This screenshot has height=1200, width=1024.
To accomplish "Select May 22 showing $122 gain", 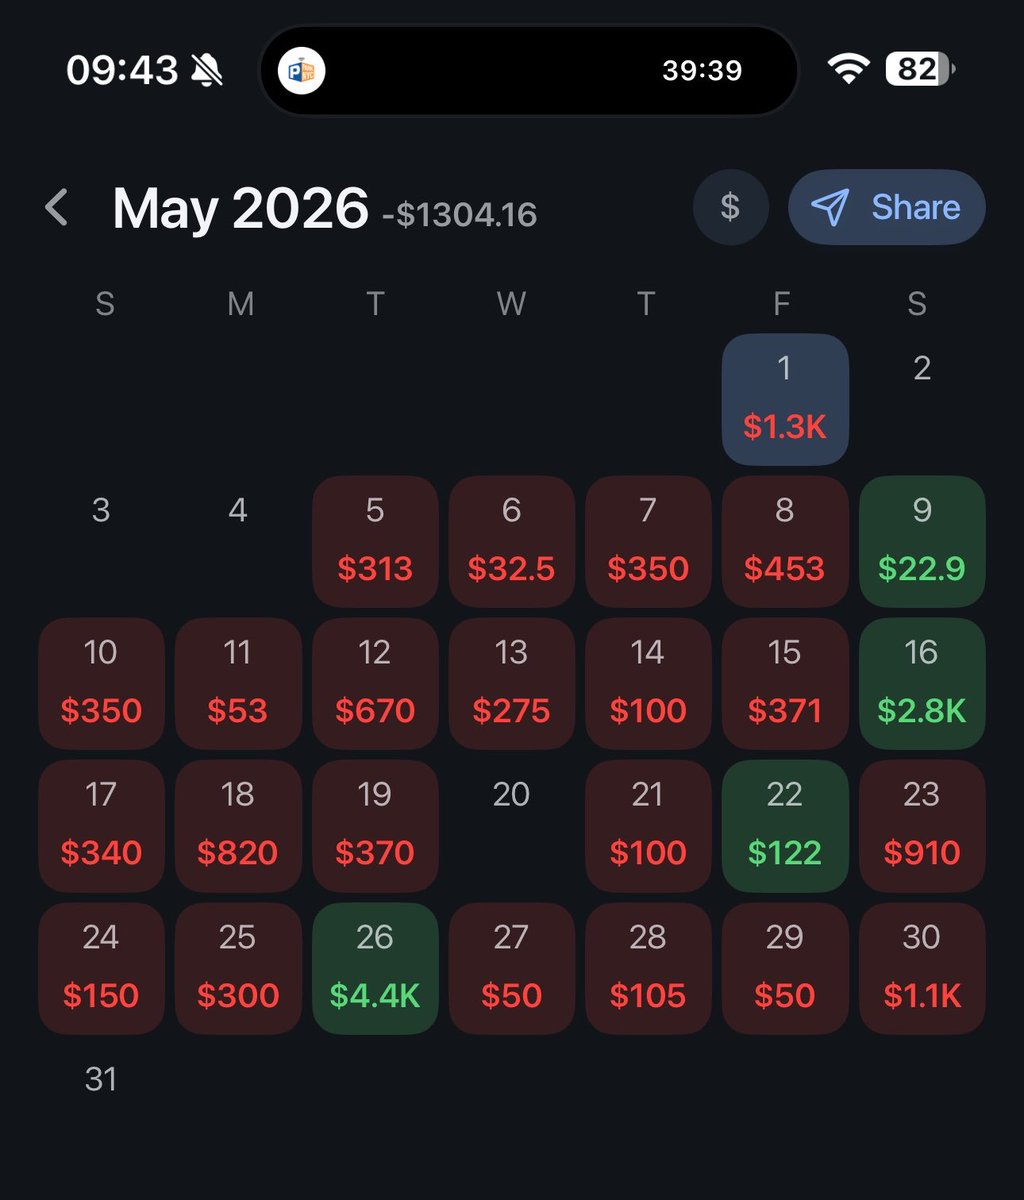I will [x=785, y=826].
